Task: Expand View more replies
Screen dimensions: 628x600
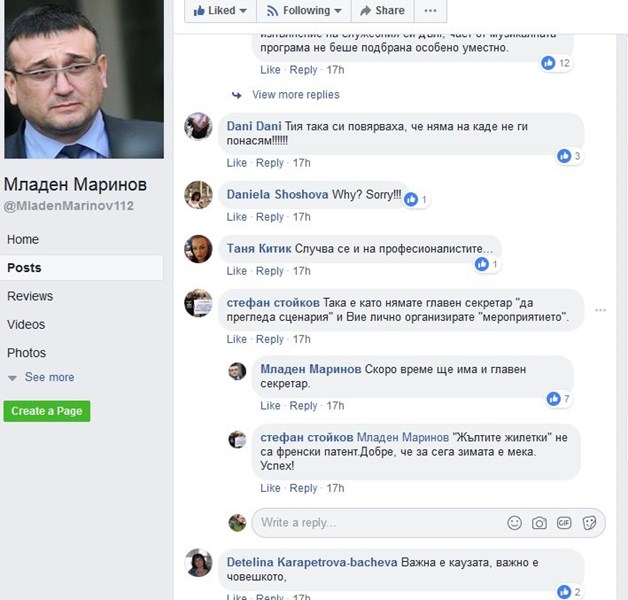Action: (295, 95)
